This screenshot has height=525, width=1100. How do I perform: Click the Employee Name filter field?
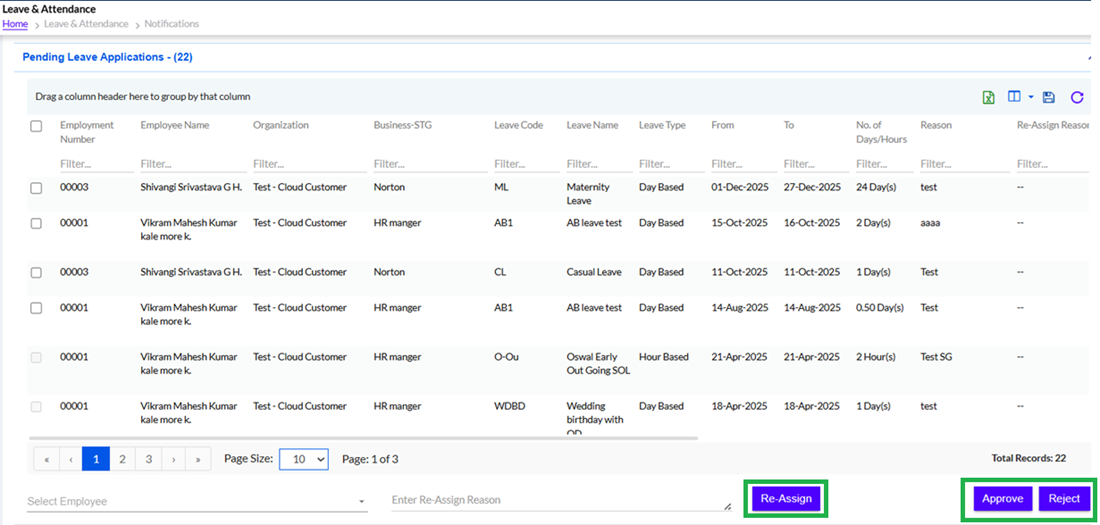(193, 164)
